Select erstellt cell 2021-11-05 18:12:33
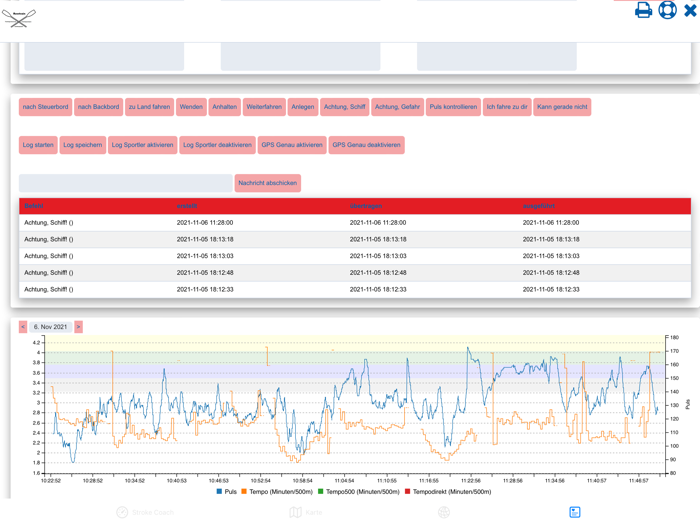 205,290
